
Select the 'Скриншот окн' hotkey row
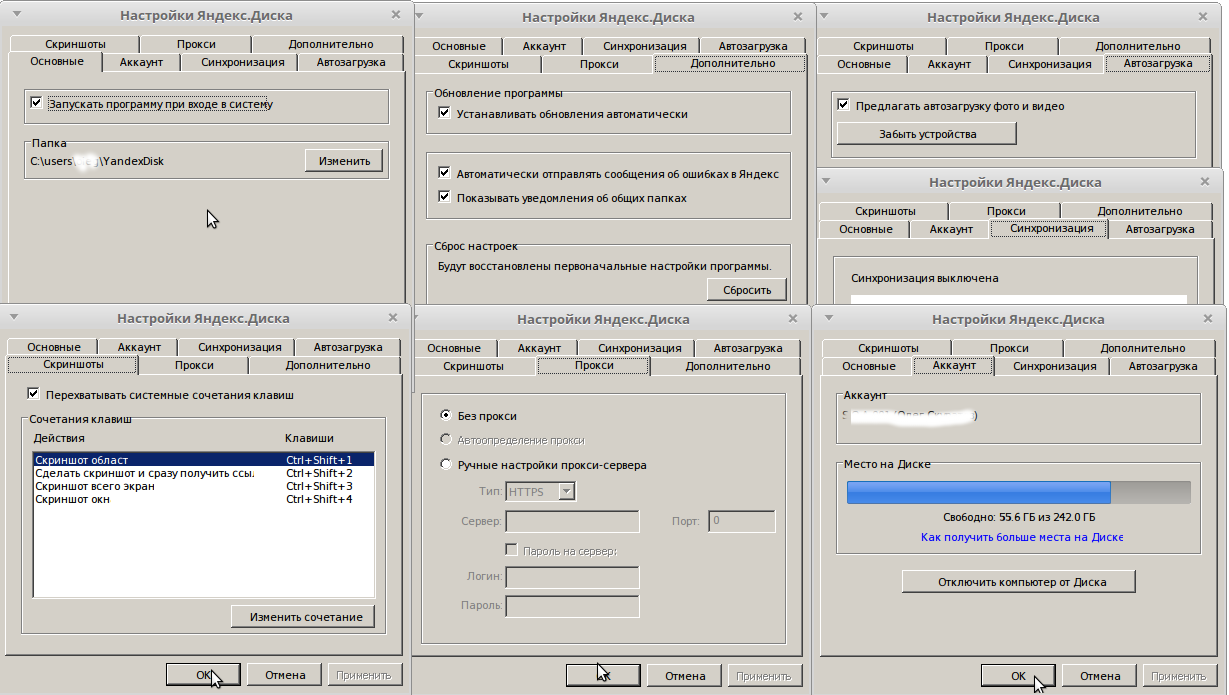click(203, 499)
